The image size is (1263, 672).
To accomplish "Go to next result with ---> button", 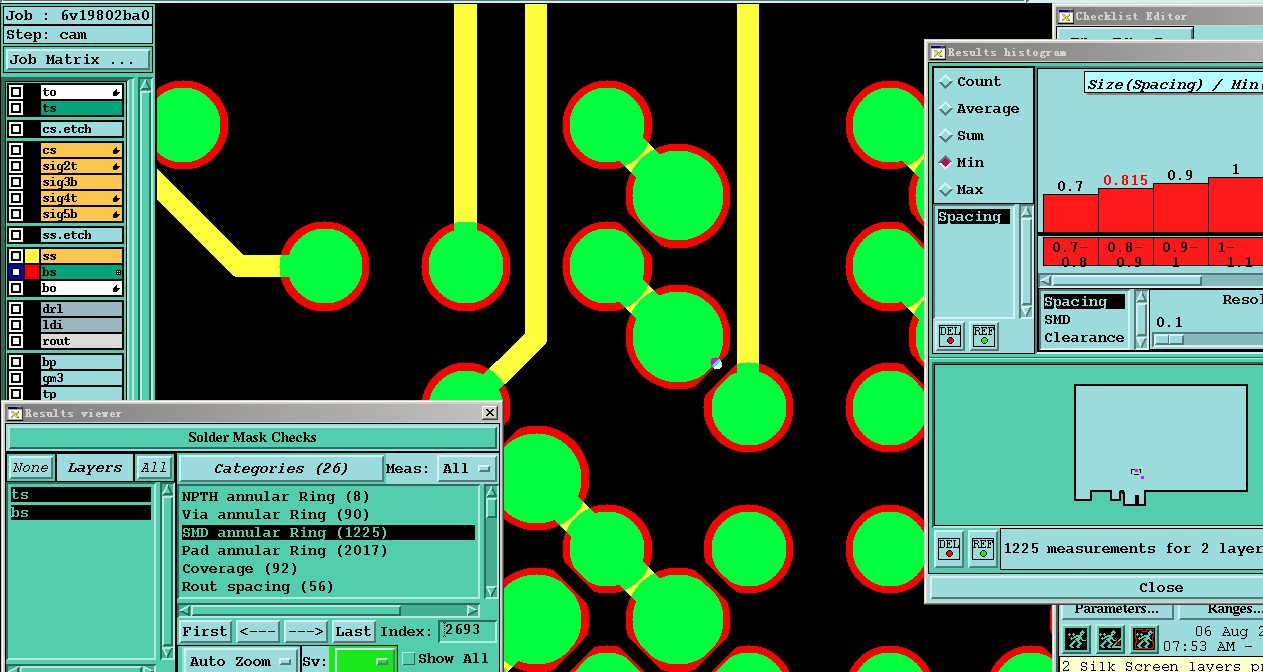I will coord(305,631).
